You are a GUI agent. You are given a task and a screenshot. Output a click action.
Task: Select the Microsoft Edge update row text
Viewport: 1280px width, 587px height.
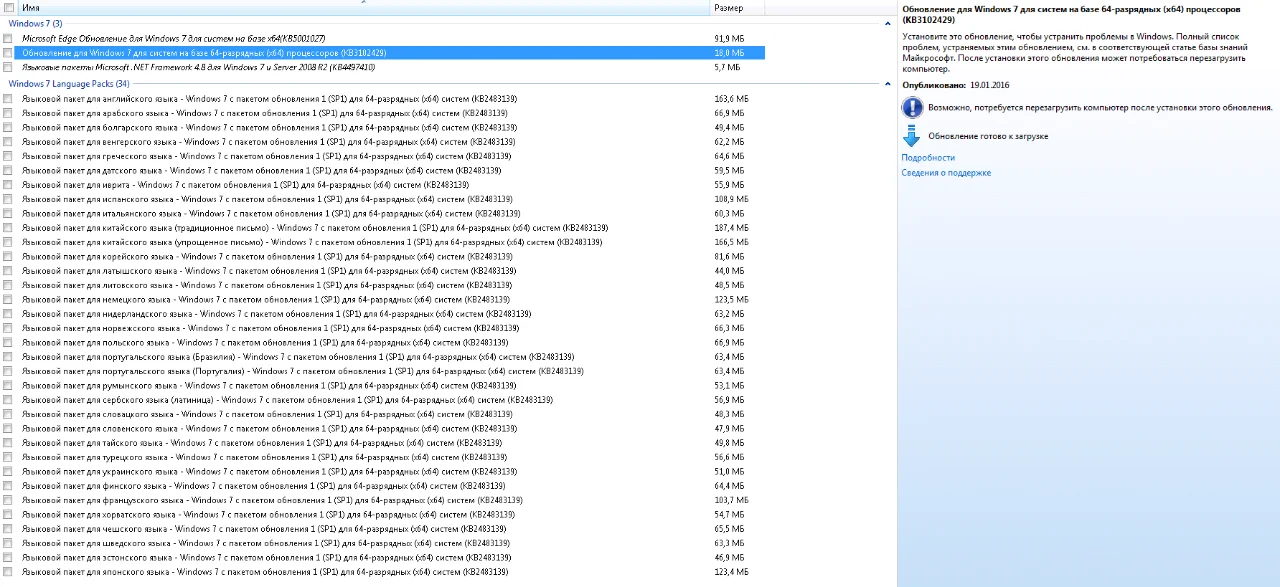(173, 38)
